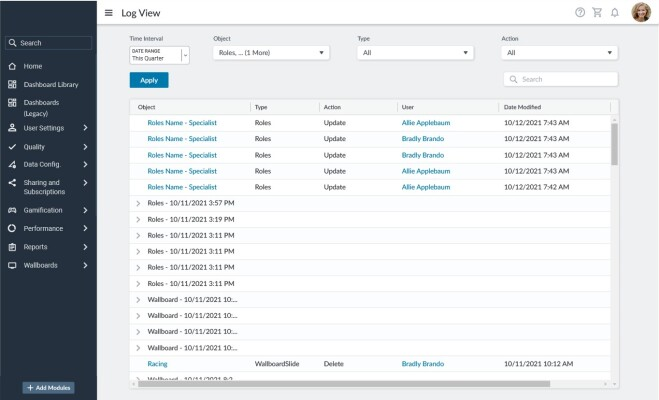
Task: Click the vertical scrollbar of the log table
Action: tap(614, 145)
